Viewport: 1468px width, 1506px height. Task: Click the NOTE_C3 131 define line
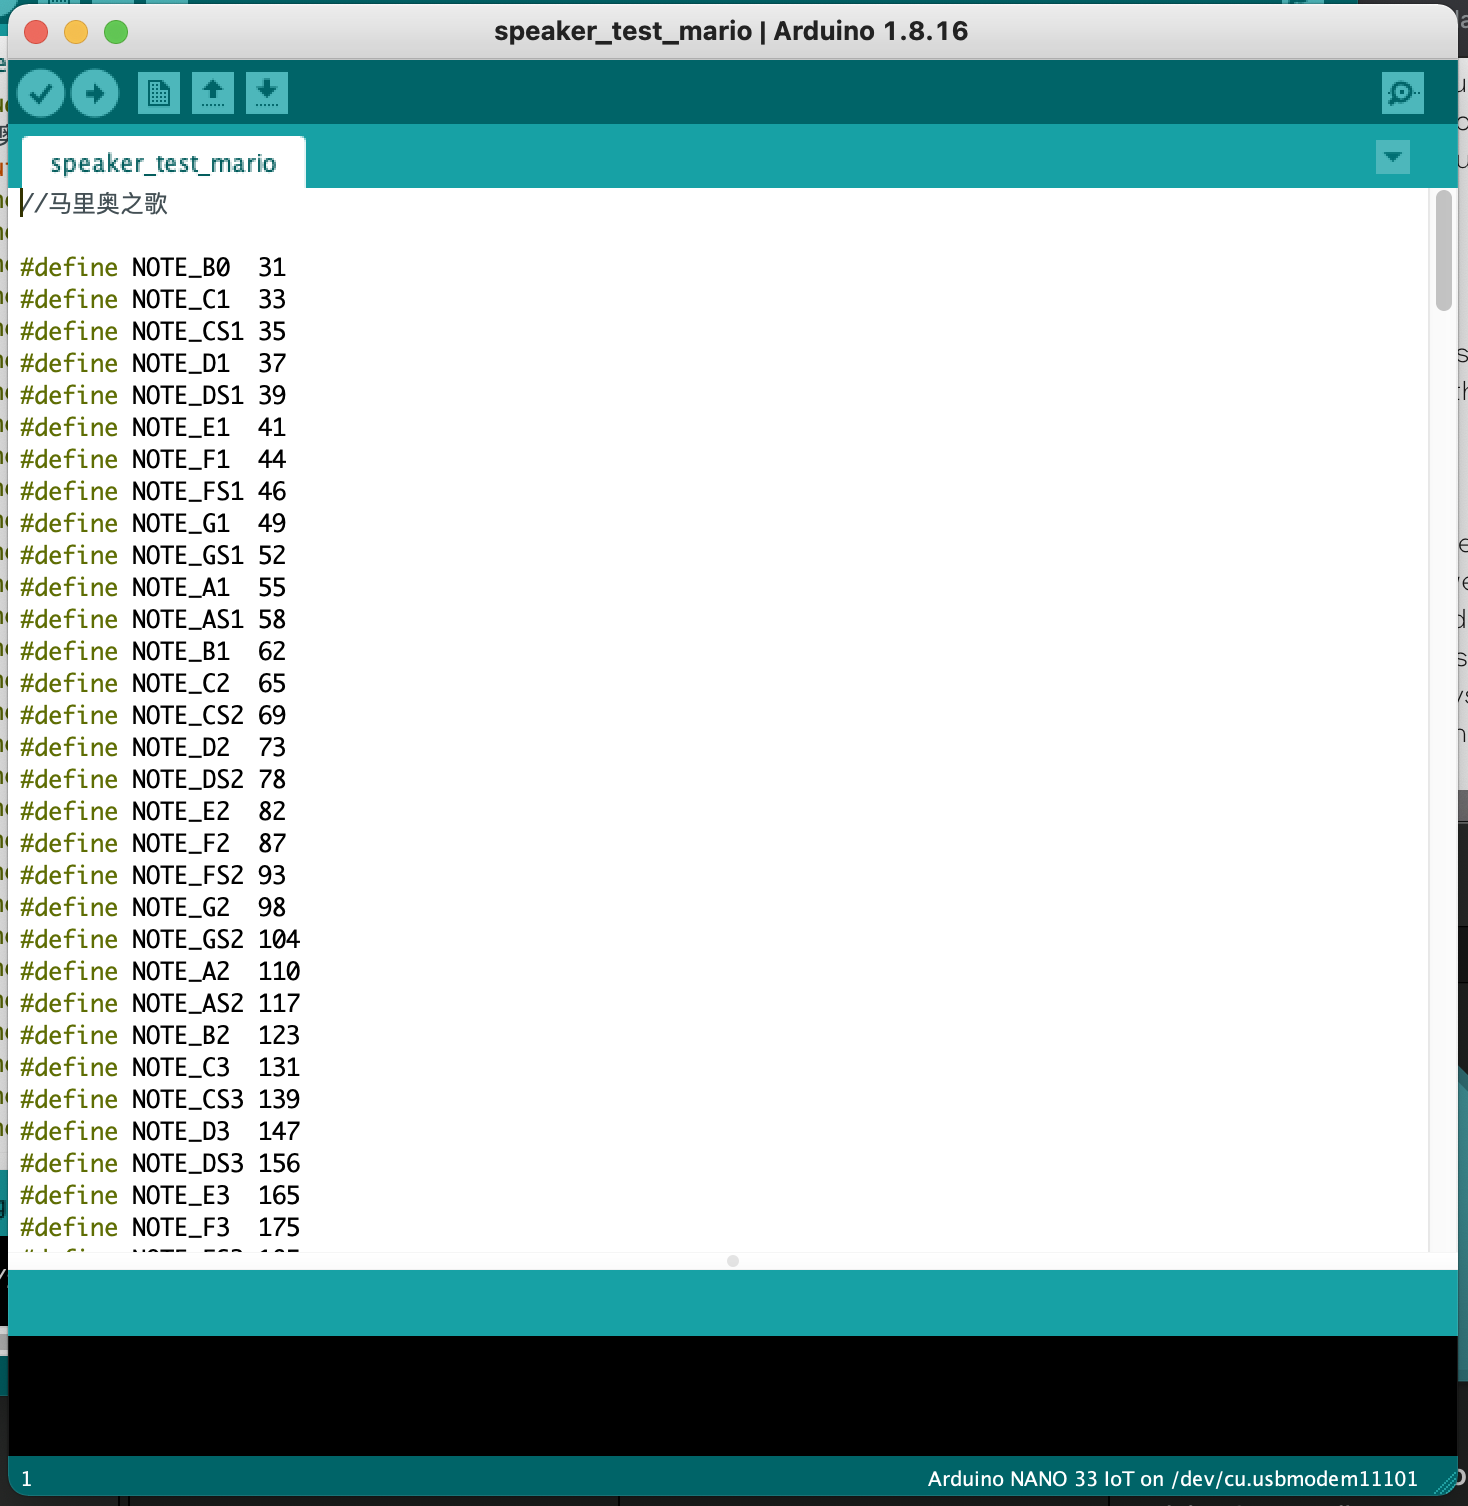(x=160, y=1067)
